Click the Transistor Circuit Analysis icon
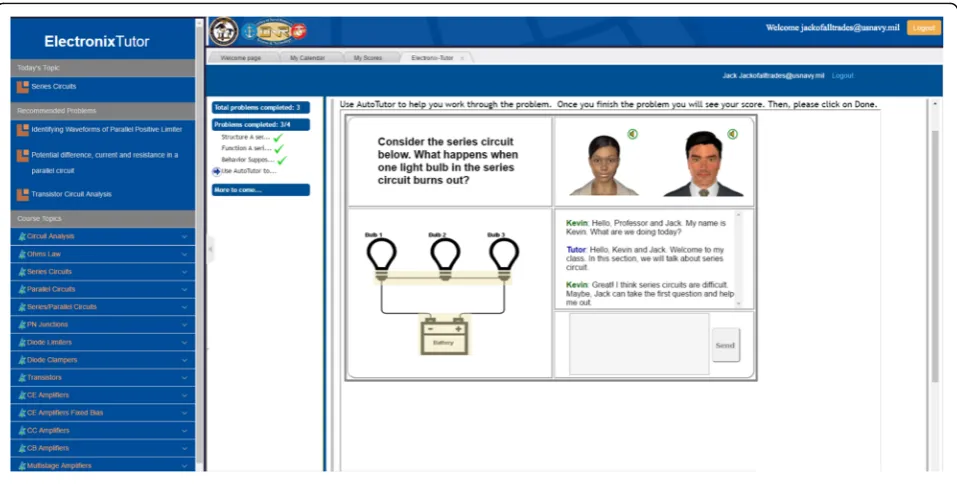The image size is (957, 484). (23, 194)
